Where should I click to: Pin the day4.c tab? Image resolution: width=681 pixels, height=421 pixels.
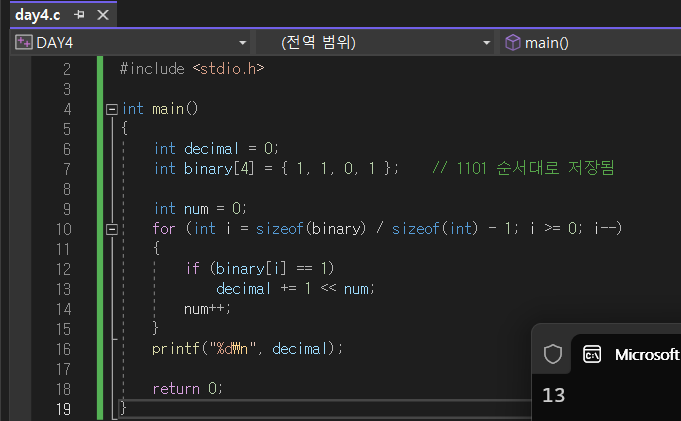[79, 15]
